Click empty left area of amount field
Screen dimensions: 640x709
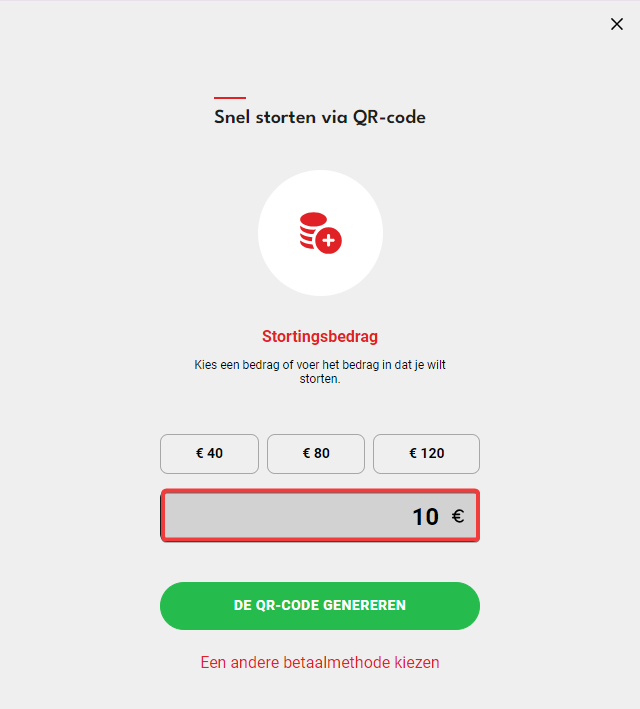tap(271, 515)
